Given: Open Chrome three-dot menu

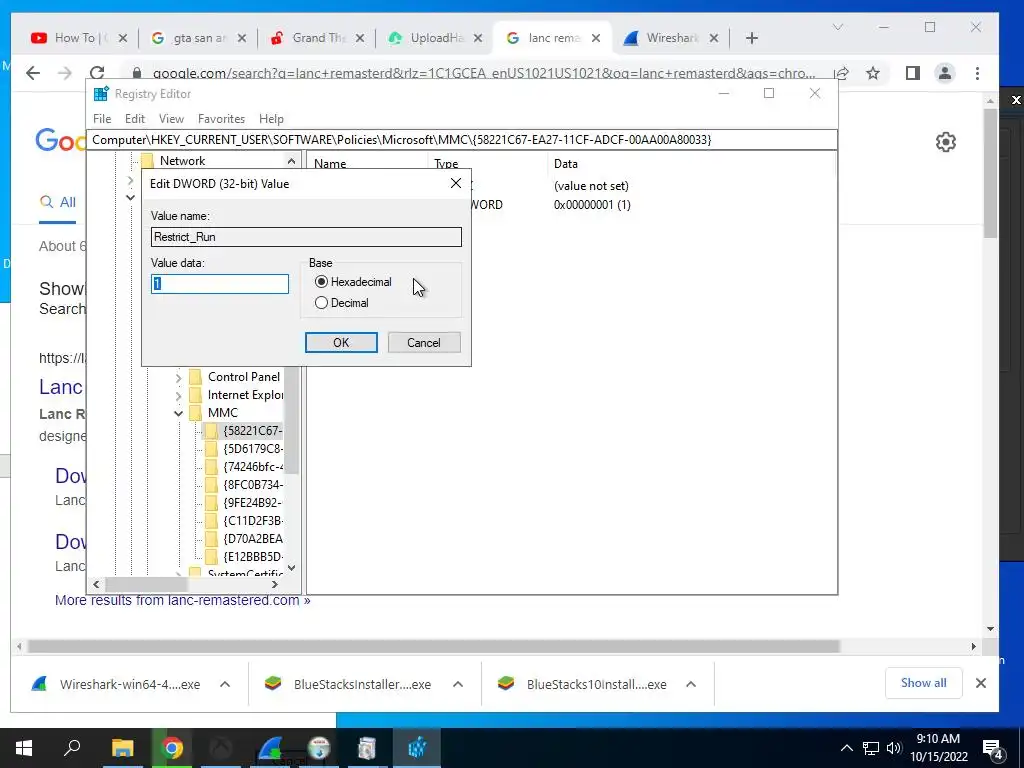Looking at the screenshot, I should click(x=977, y=73).
